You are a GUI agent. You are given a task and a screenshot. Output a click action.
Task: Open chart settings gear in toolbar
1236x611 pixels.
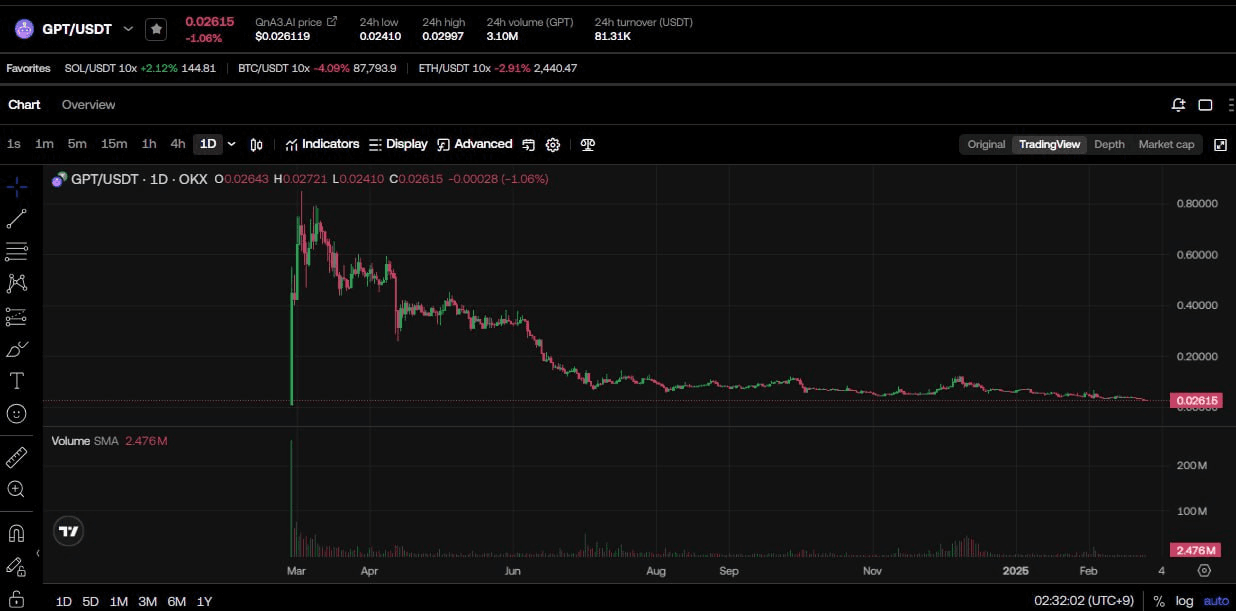(x=553, y=144)
